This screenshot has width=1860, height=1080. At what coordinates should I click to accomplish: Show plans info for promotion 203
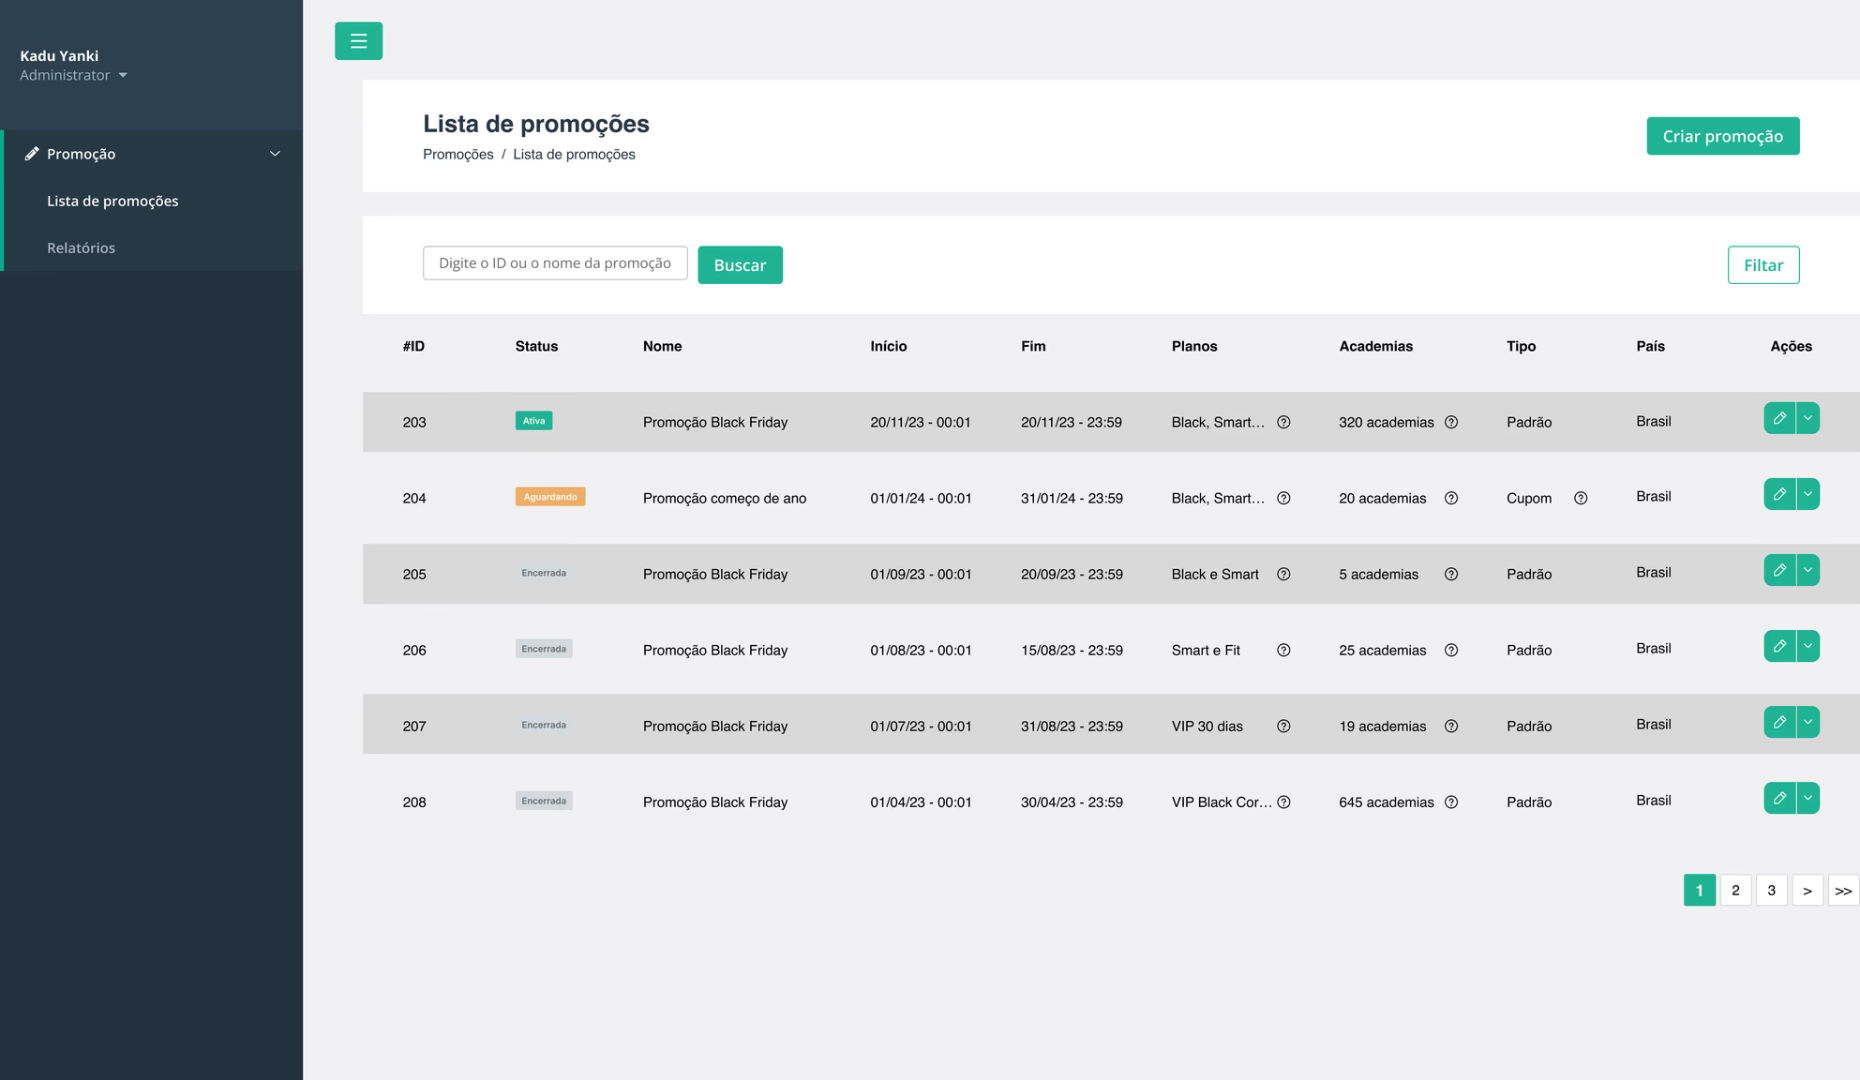pyautogui.click(x=1284, y=422)
